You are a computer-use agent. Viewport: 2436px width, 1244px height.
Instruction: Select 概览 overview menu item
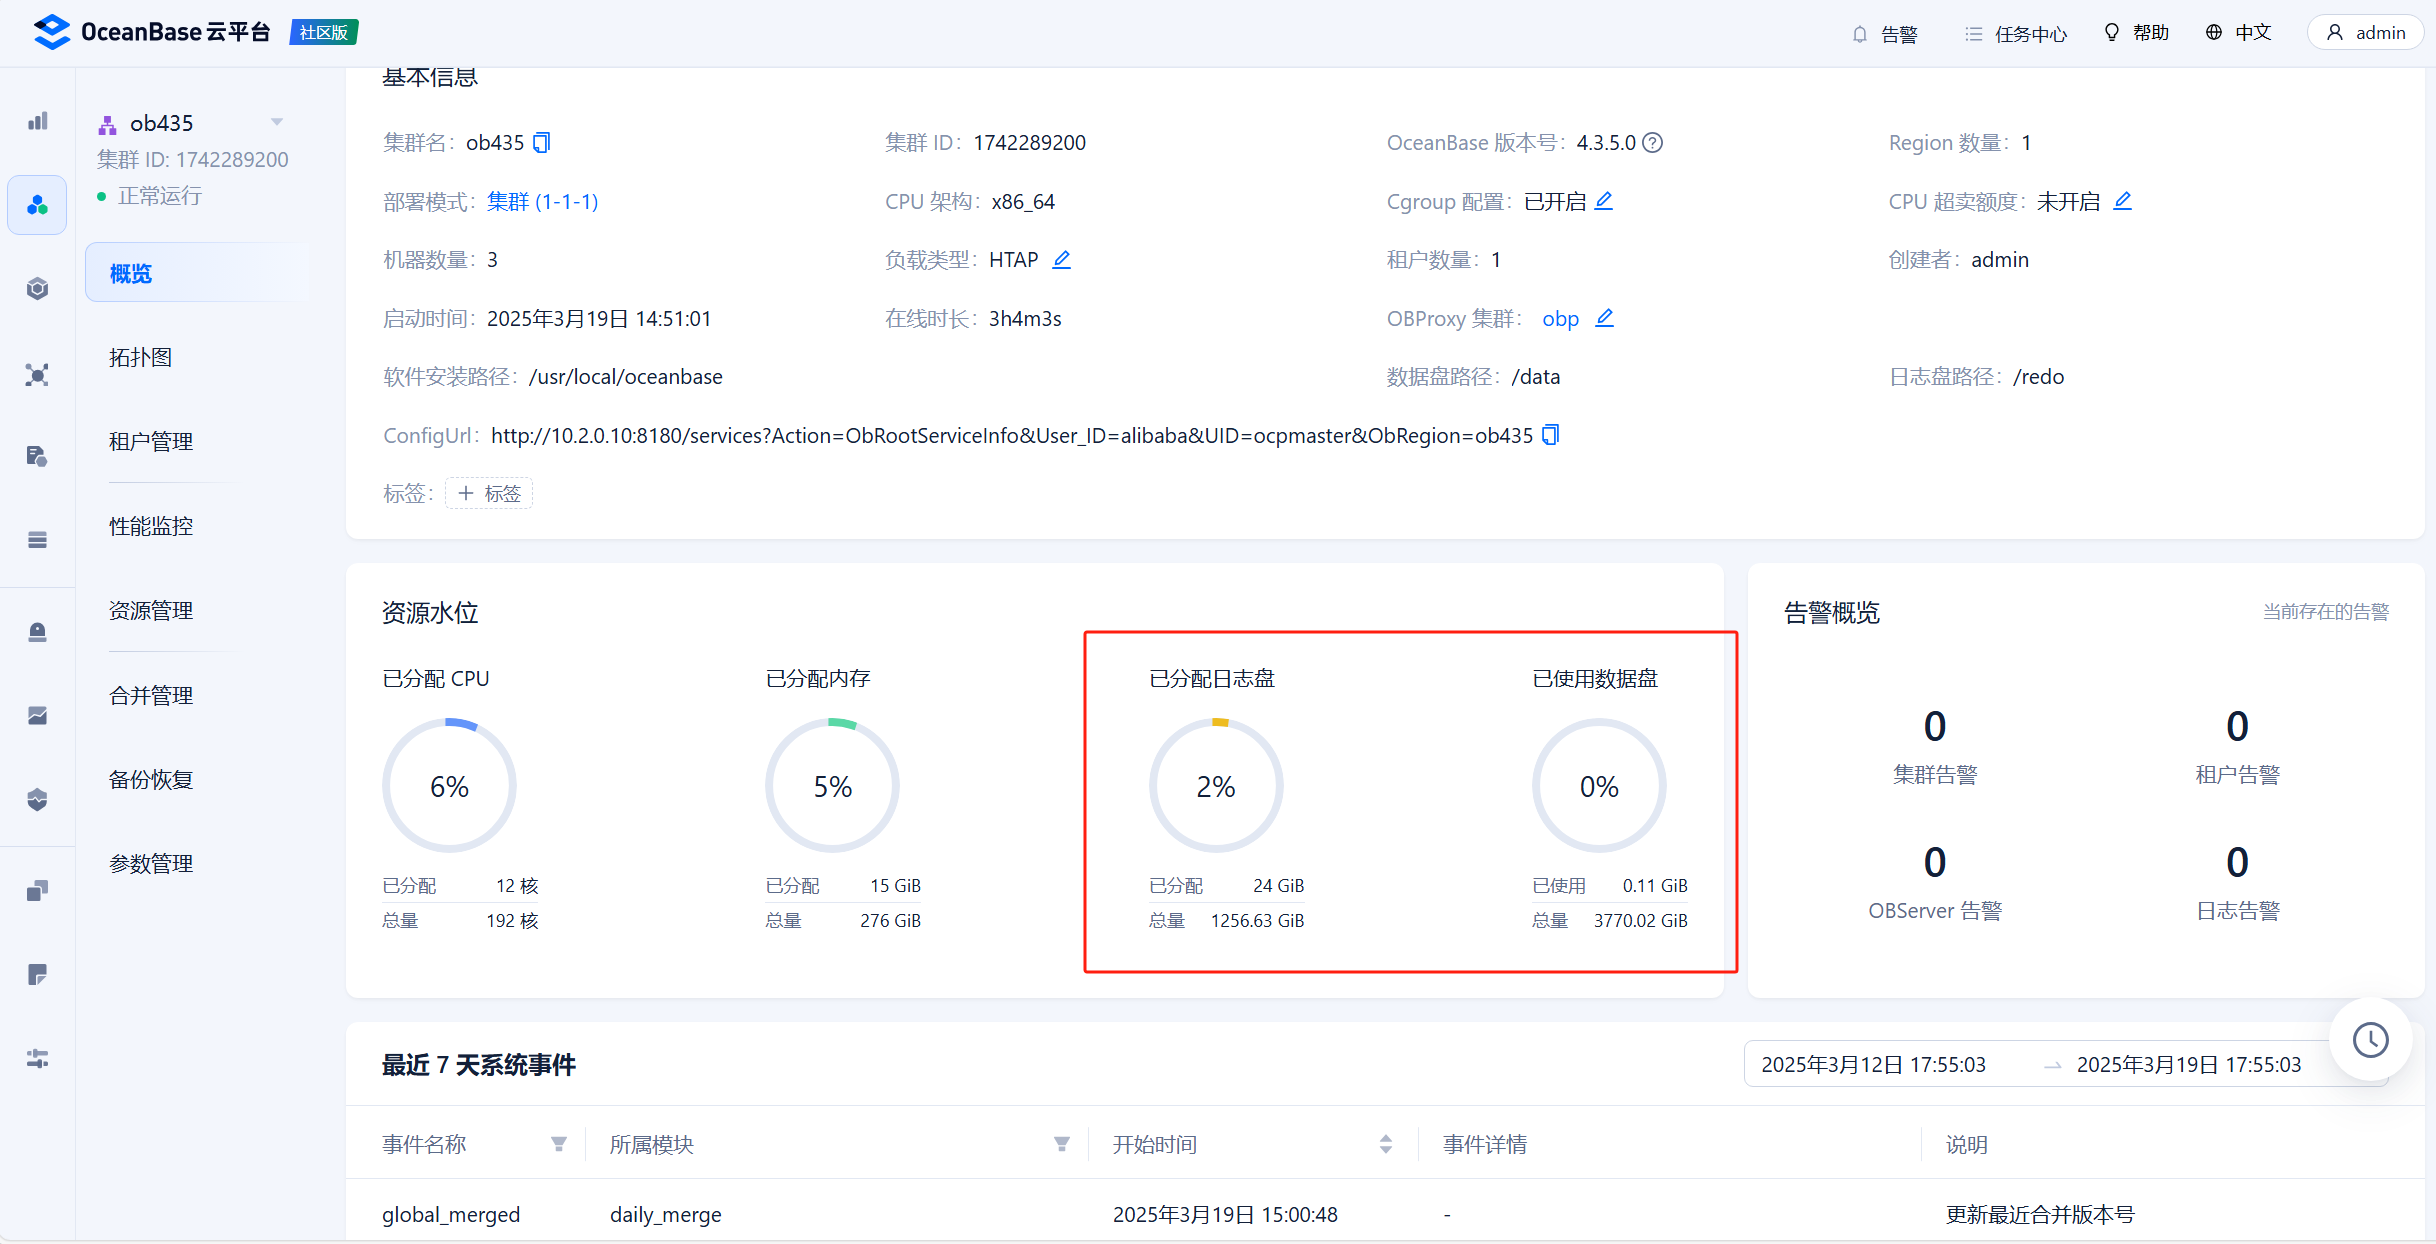pyautogui.click(x=197, y=273)
